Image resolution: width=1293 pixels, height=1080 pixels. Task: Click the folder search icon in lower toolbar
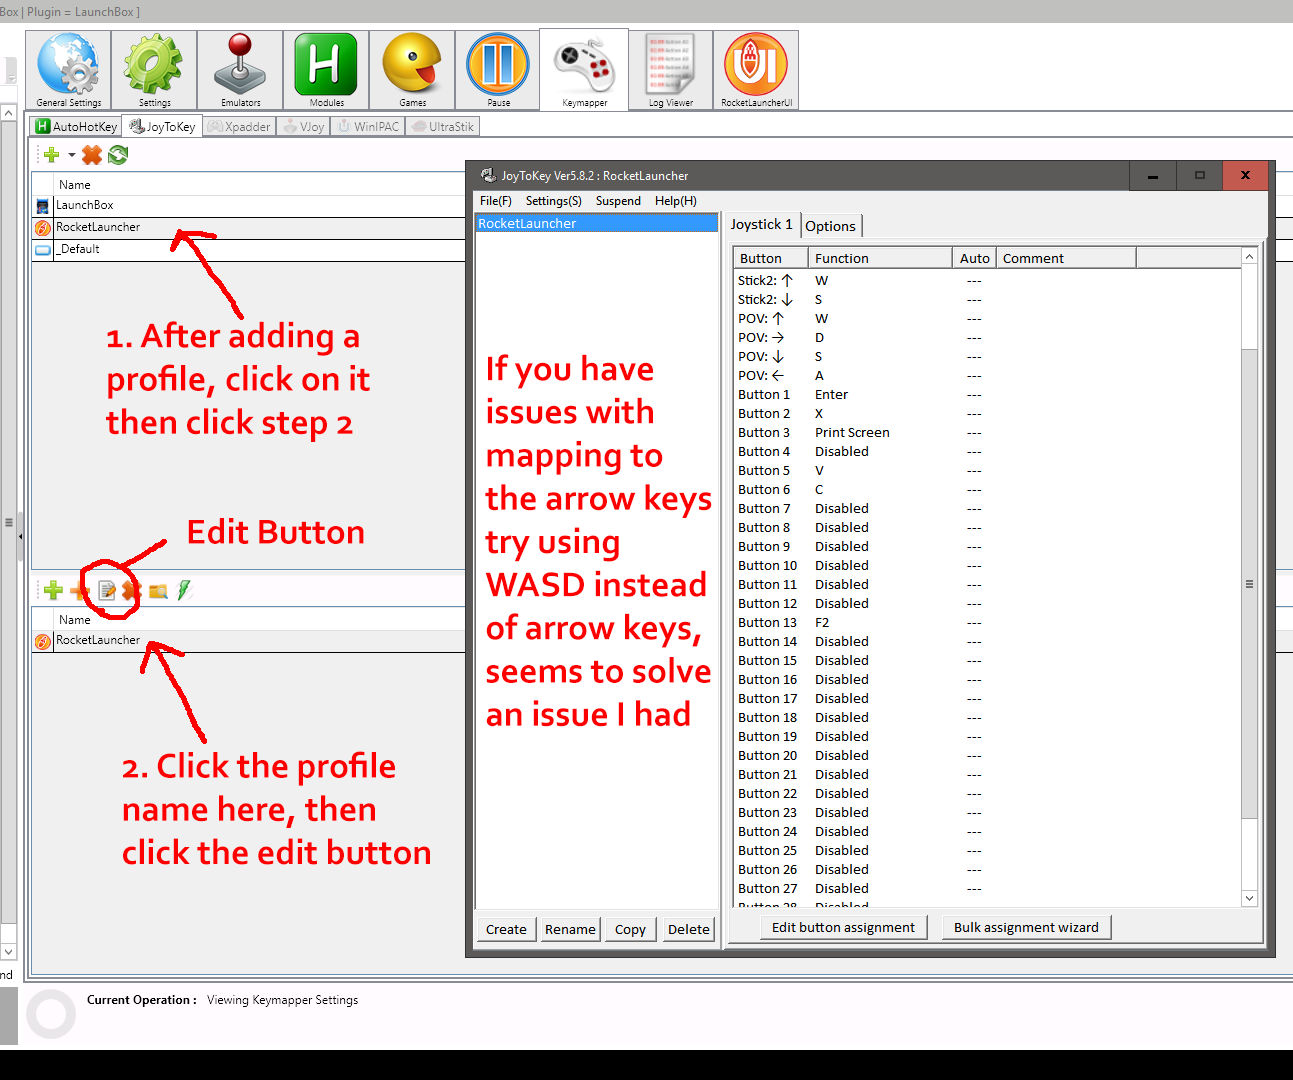point(158,591)
